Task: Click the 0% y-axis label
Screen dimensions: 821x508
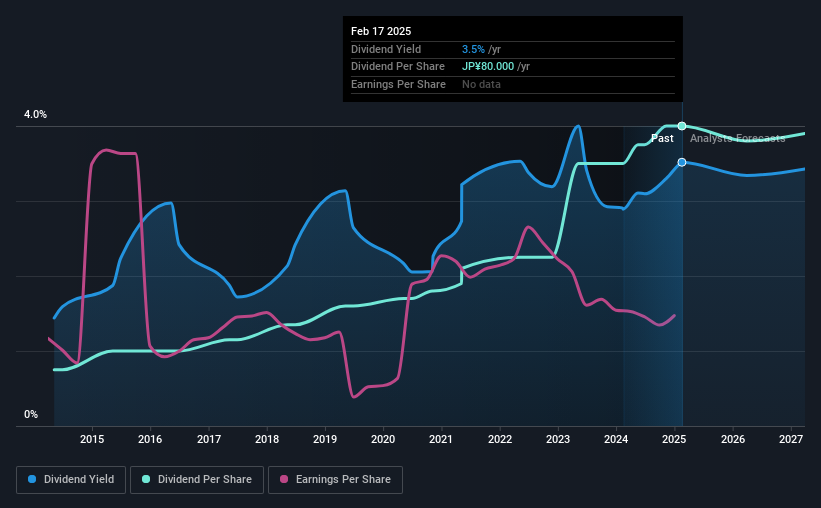Action: coord(31,415)
